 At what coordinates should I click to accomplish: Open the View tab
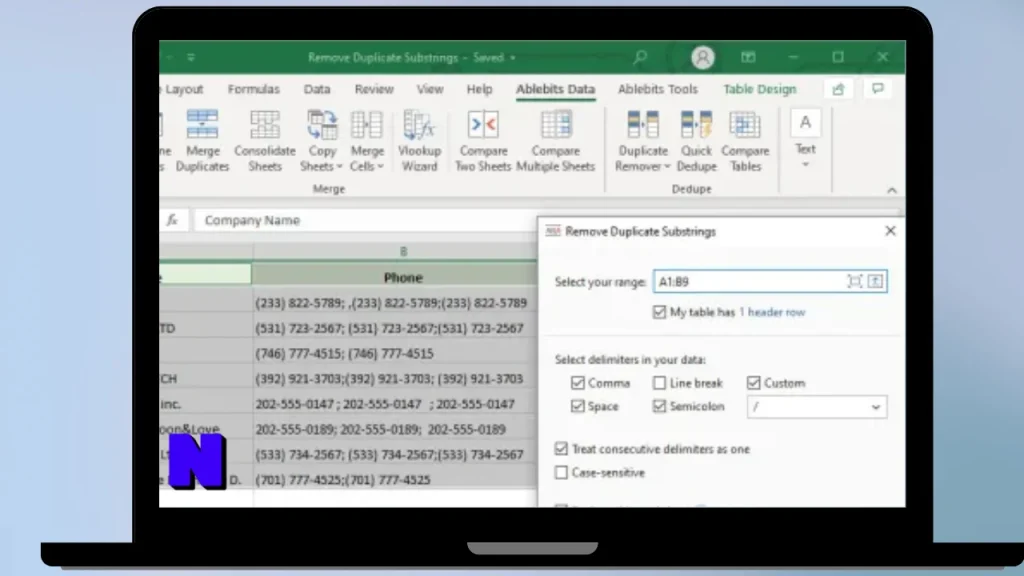point(430,89)
